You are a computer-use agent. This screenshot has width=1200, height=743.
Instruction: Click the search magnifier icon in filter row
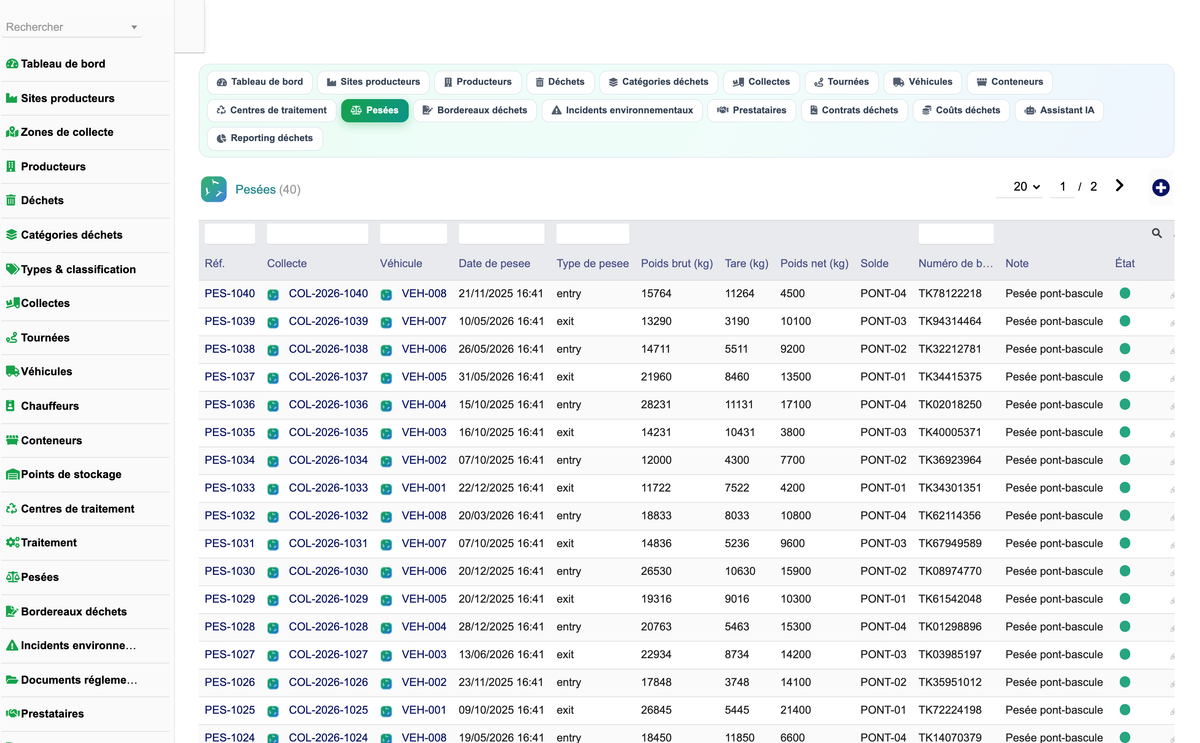pos(1157,233)
